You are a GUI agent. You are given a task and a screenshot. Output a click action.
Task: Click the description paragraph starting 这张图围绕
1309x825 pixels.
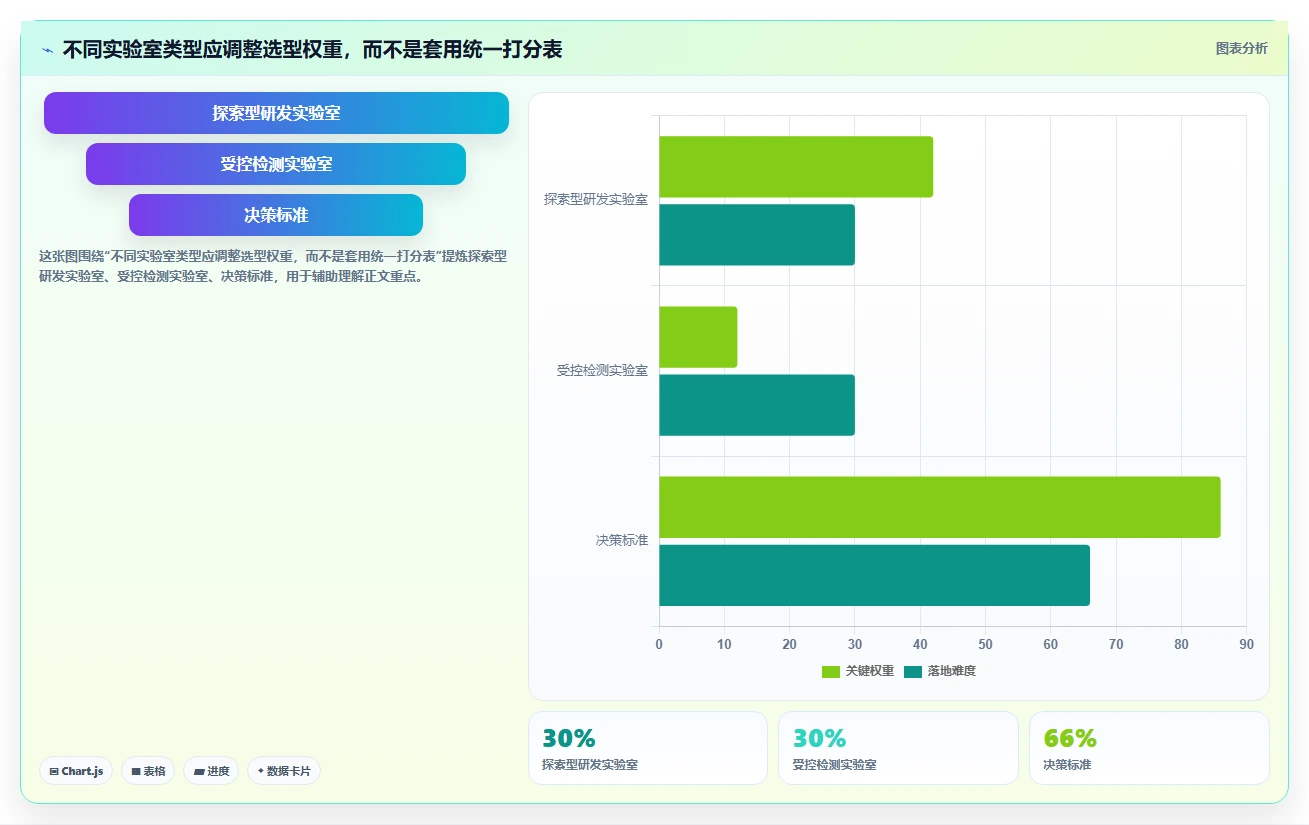click(273, 267)
